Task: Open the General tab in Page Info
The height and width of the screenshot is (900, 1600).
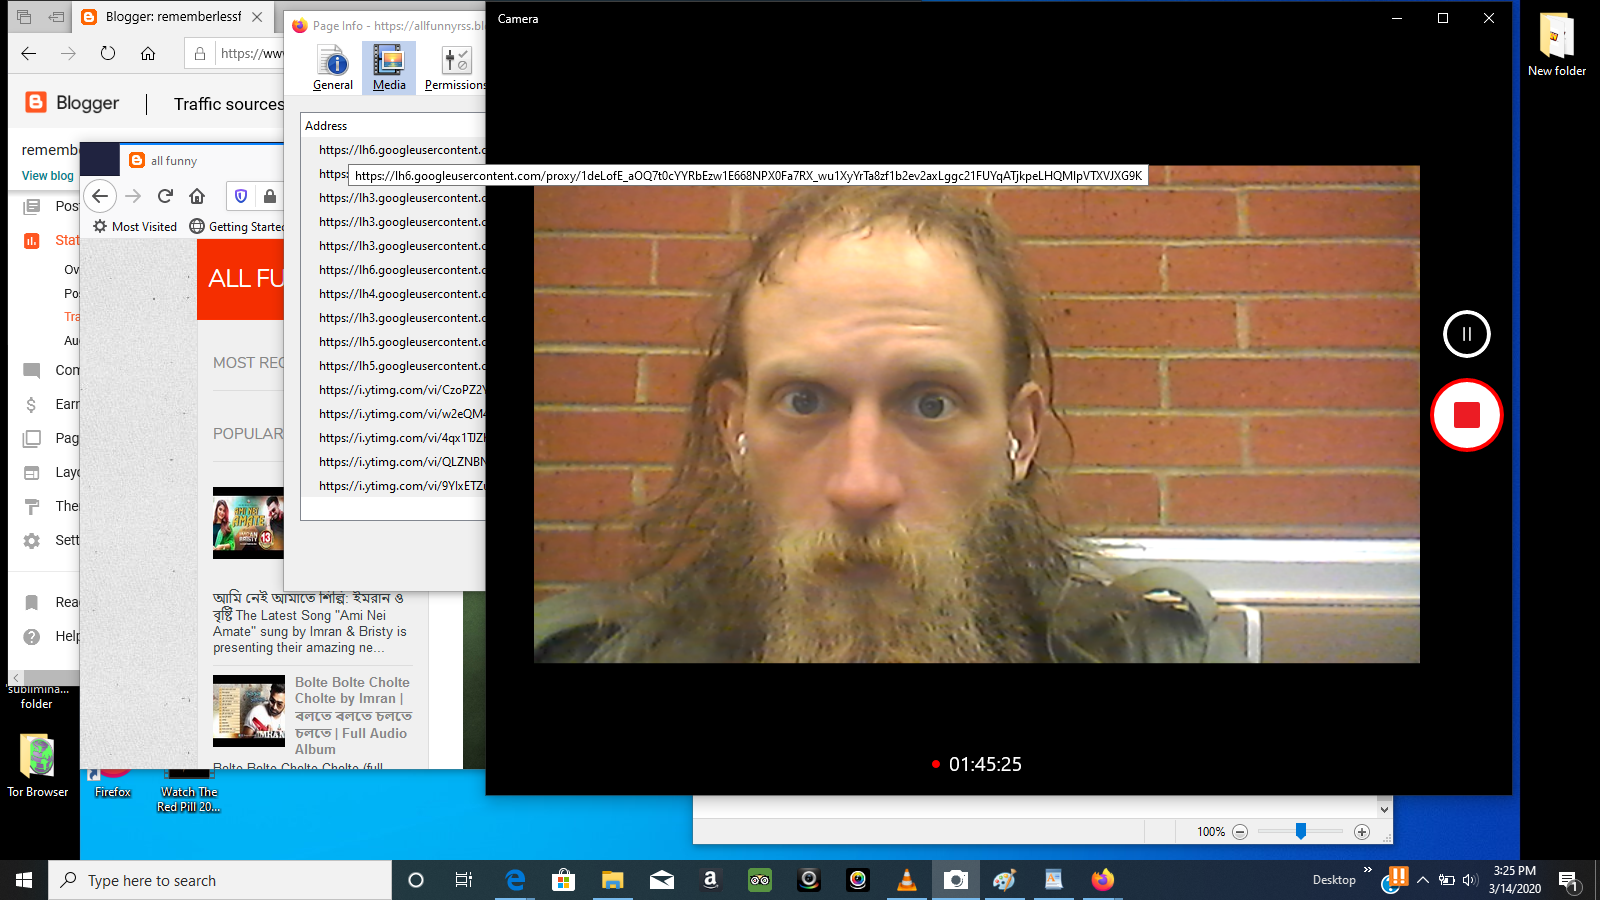Action: [332, 69]
